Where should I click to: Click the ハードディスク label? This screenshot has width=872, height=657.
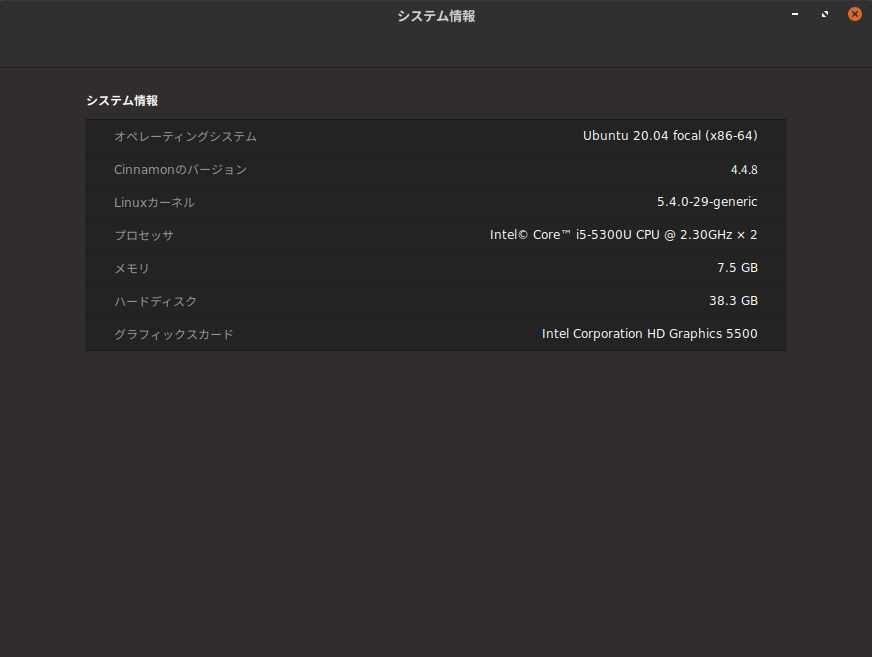[155, 302]
